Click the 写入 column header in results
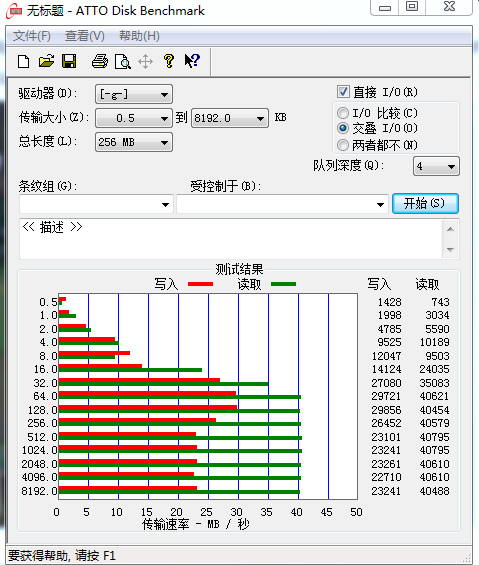Image resolution: width=479 pixels, height=565 pixels. coord(379,284)
